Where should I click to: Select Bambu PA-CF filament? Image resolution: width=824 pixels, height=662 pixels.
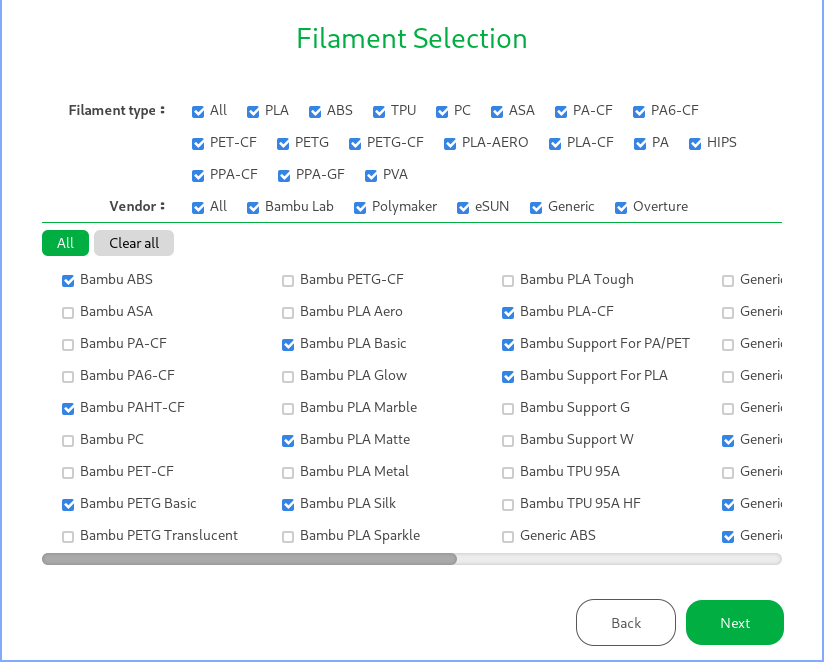click(68, 345)
